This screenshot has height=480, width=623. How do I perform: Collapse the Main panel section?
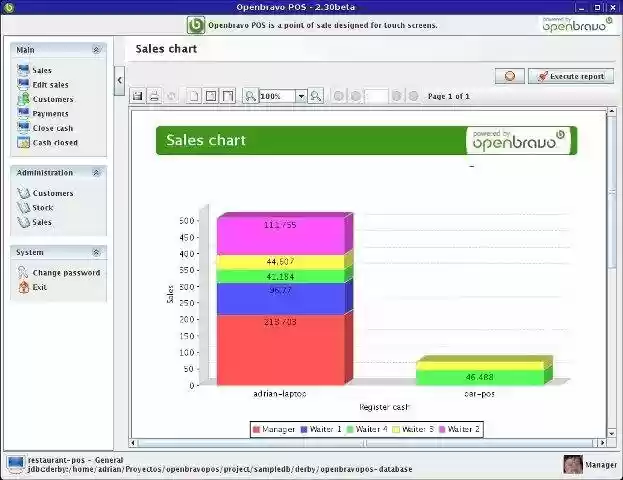click(96, 50)
